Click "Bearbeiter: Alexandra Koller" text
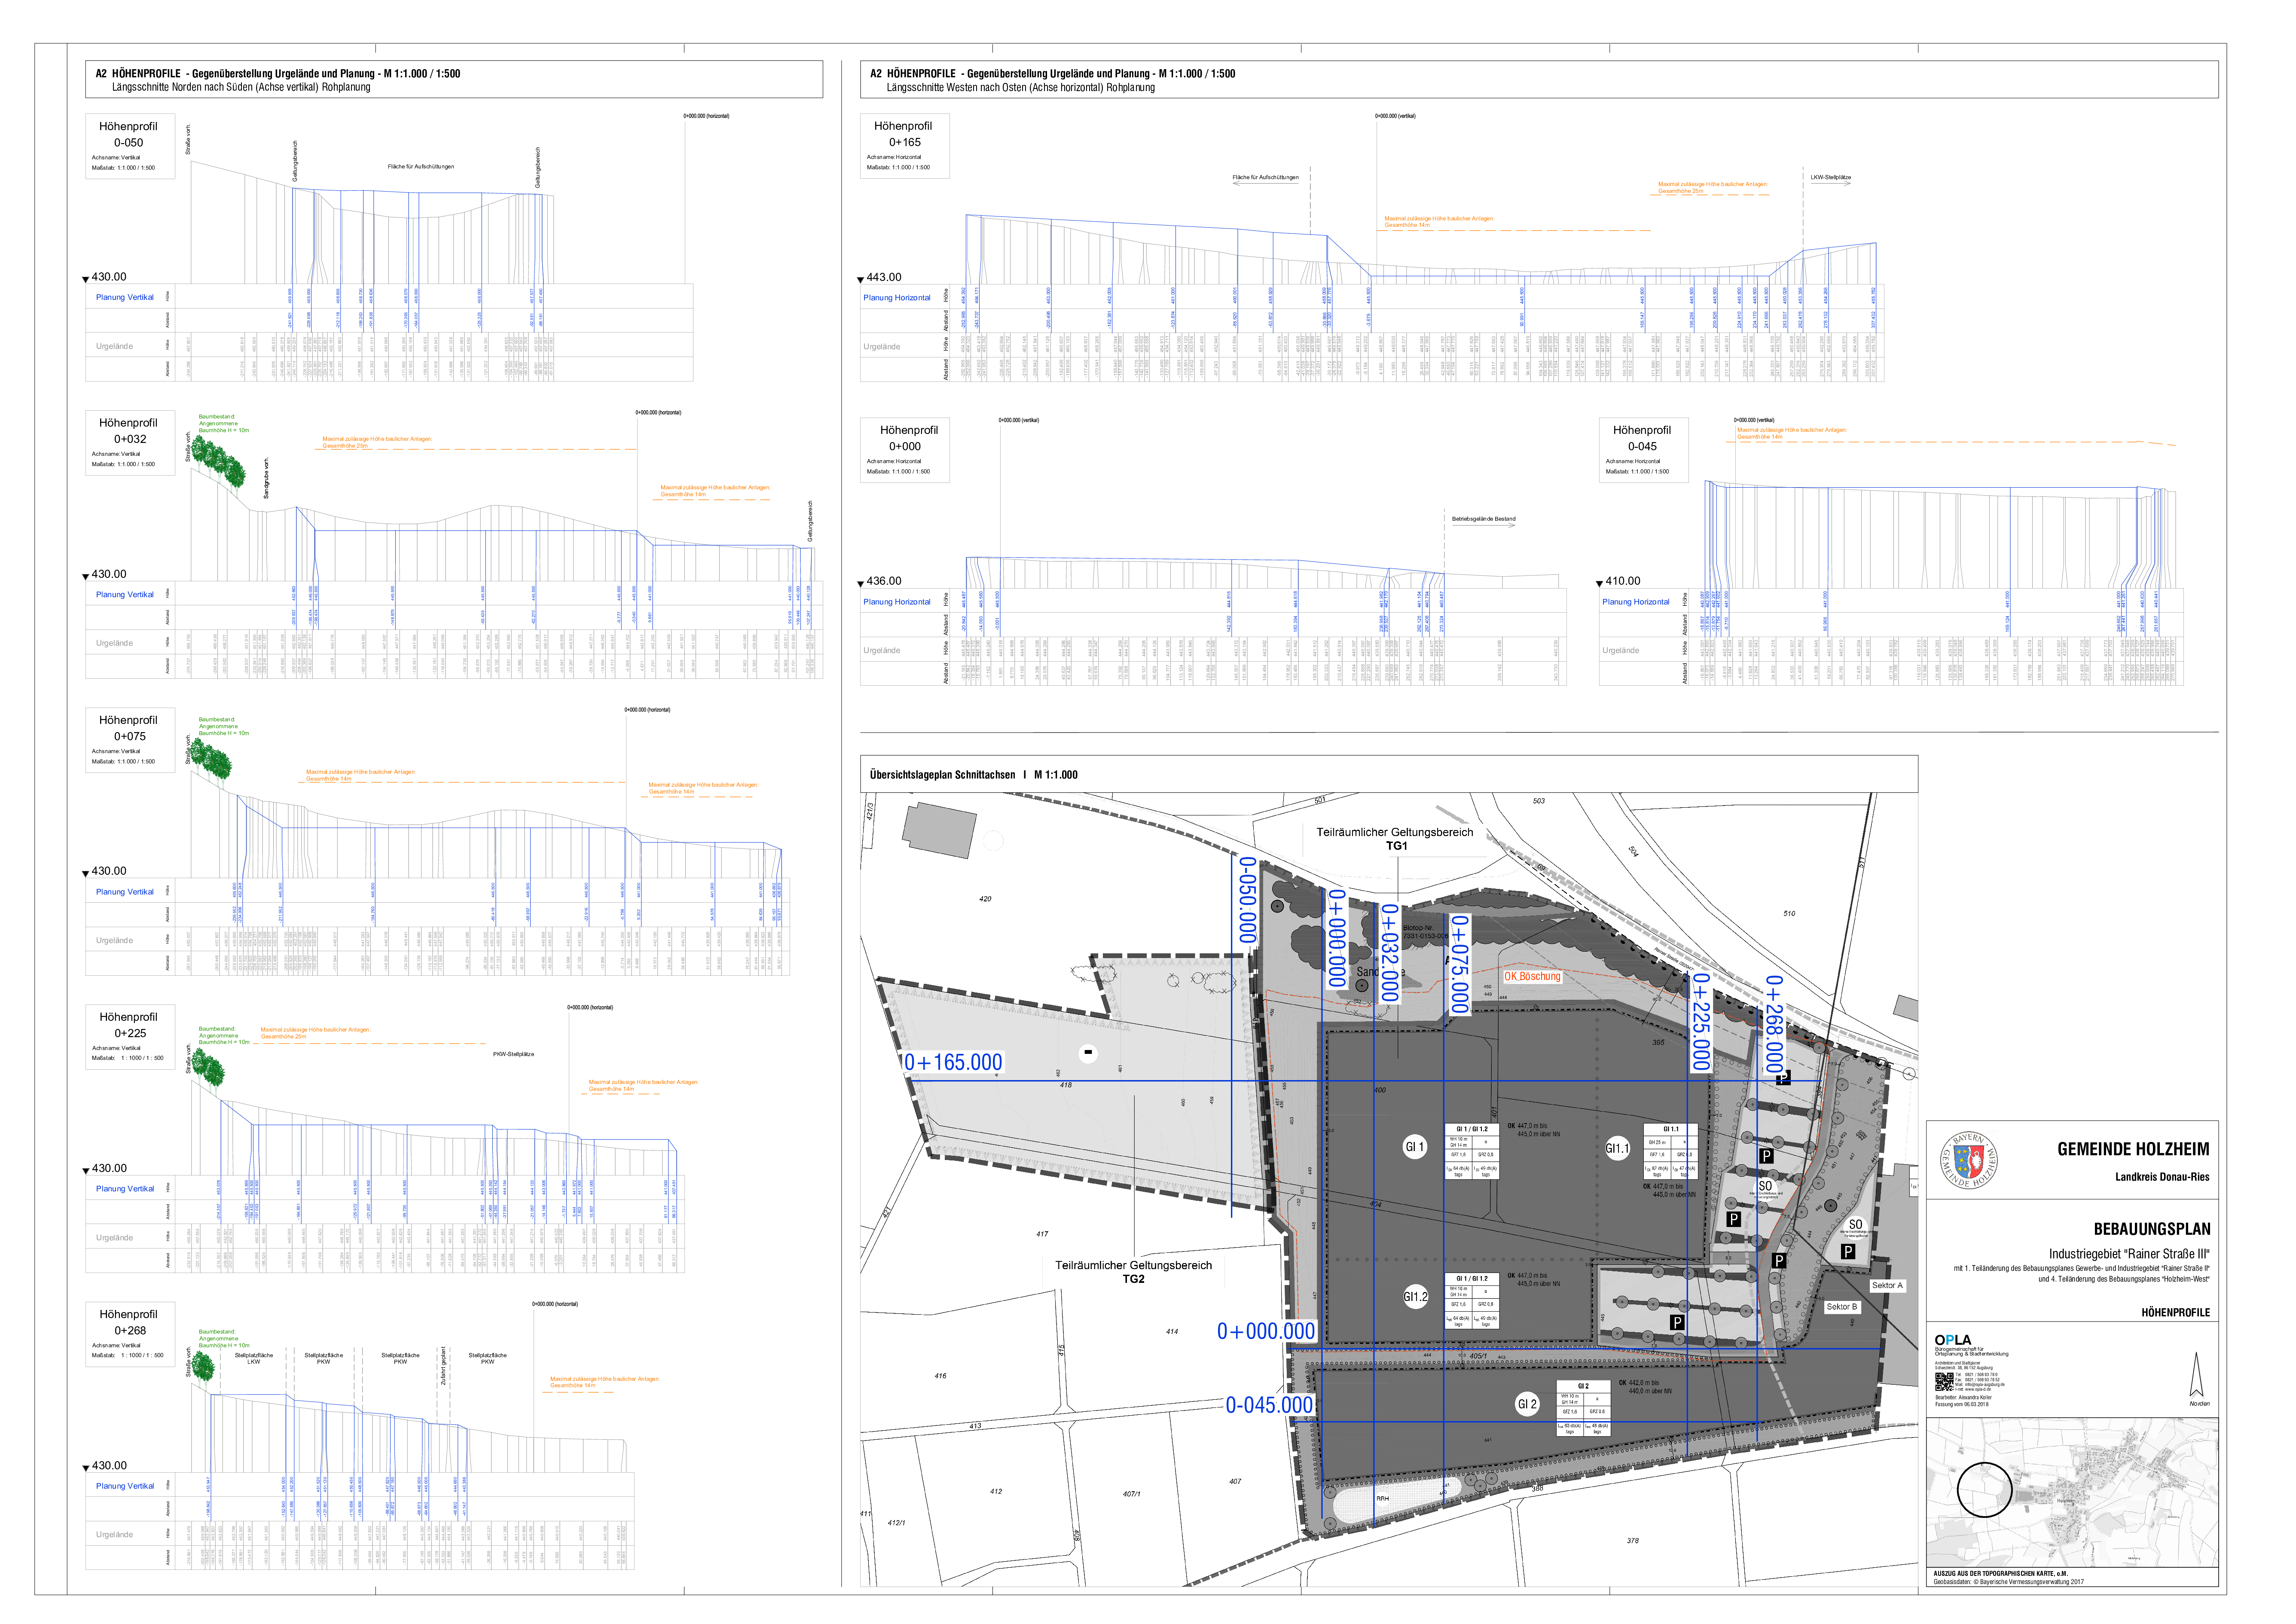 click(1963, 1397)
